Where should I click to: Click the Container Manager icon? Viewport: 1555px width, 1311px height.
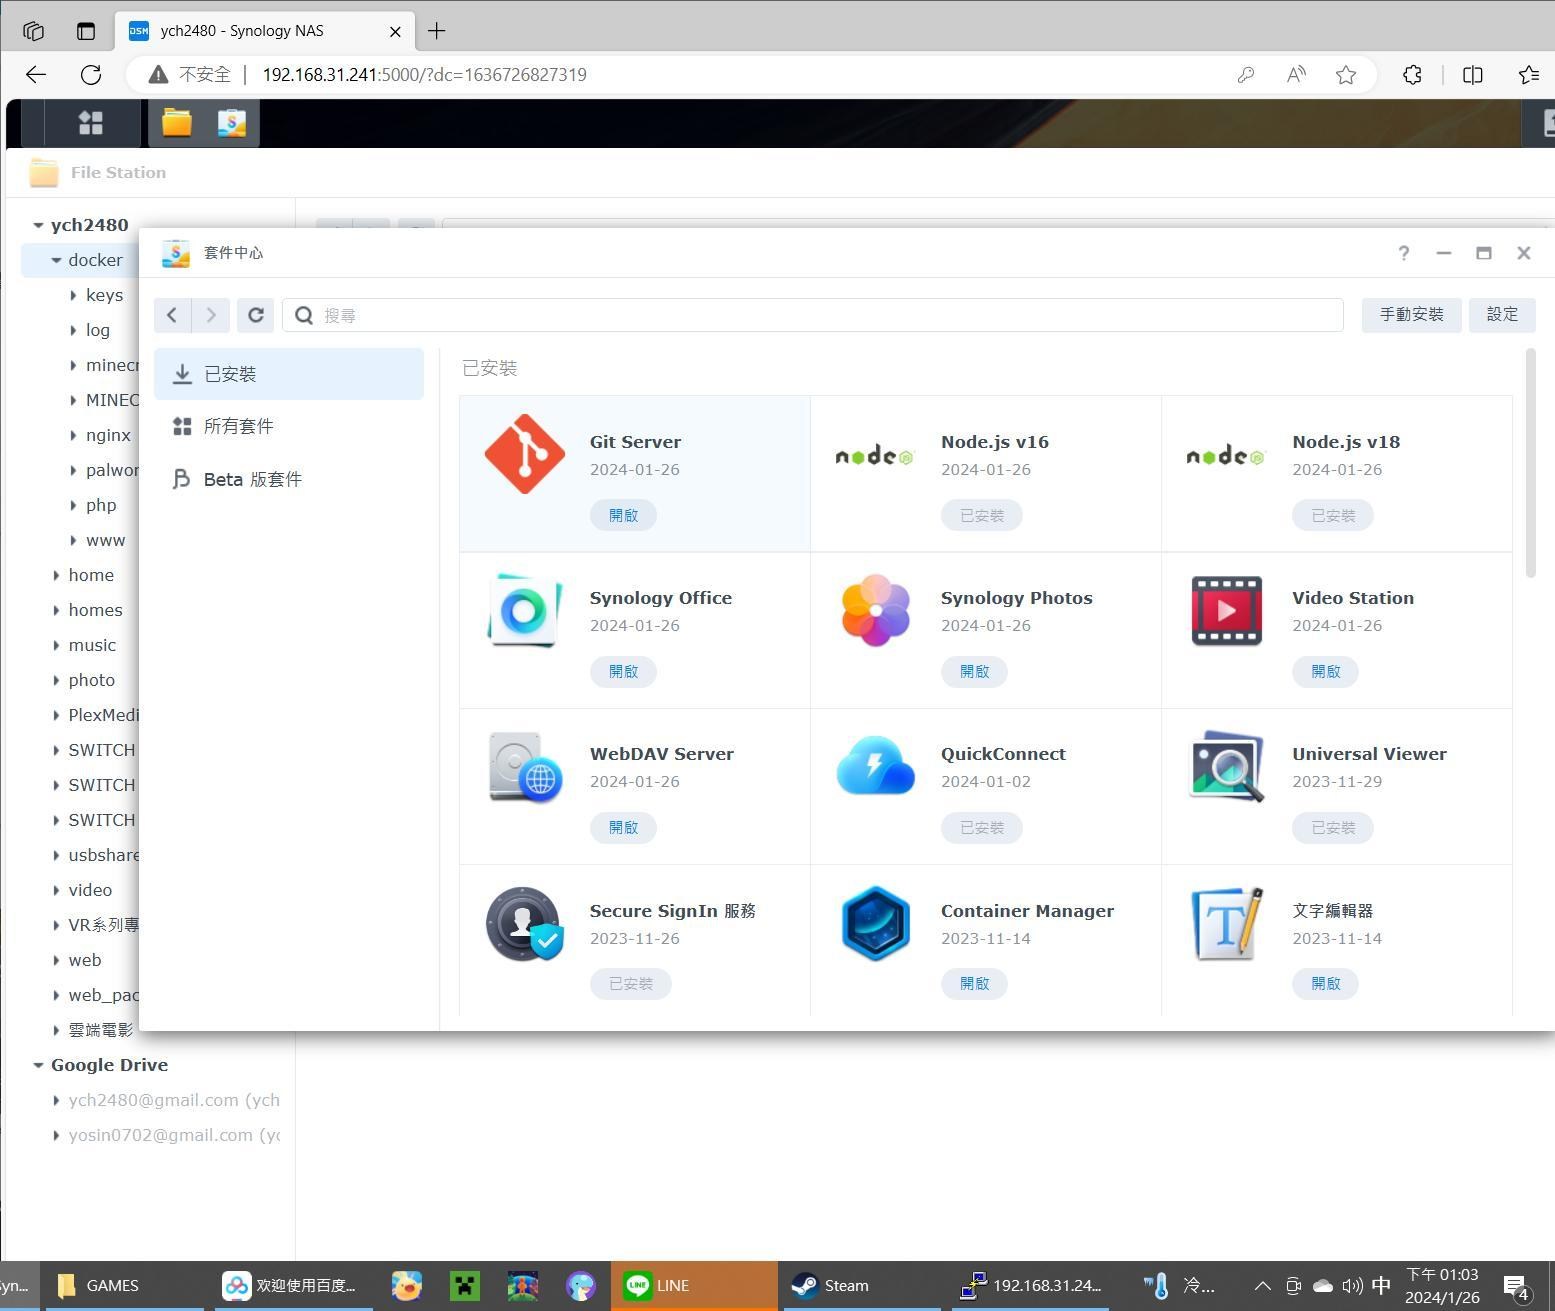875,923
